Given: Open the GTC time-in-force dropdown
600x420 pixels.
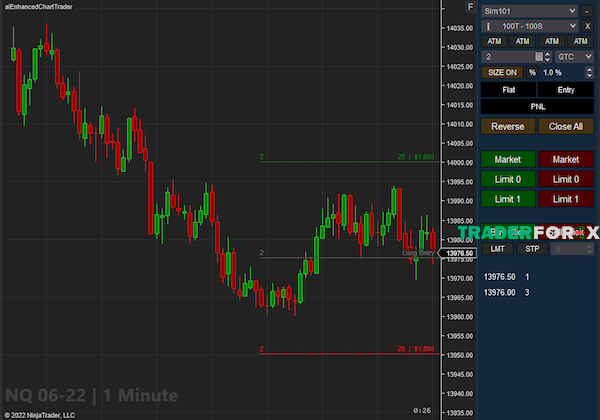Looking at the screenshot, I should click(x=574, y=57).
